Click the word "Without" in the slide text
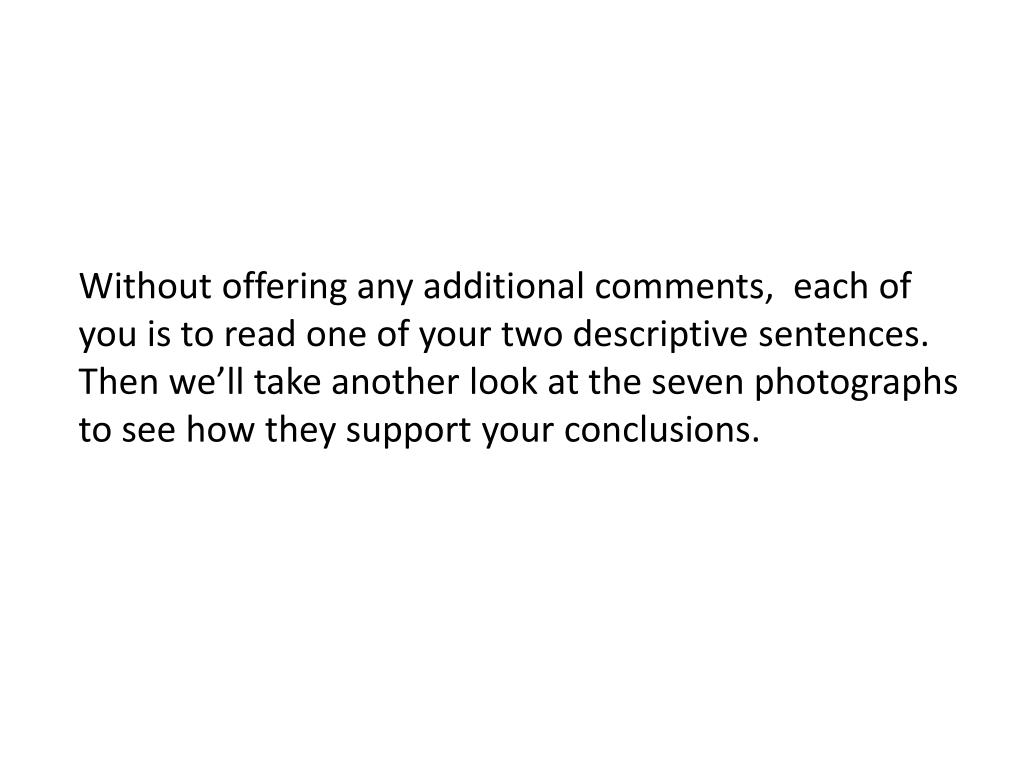1024x768 pixels. coord(145,285)
